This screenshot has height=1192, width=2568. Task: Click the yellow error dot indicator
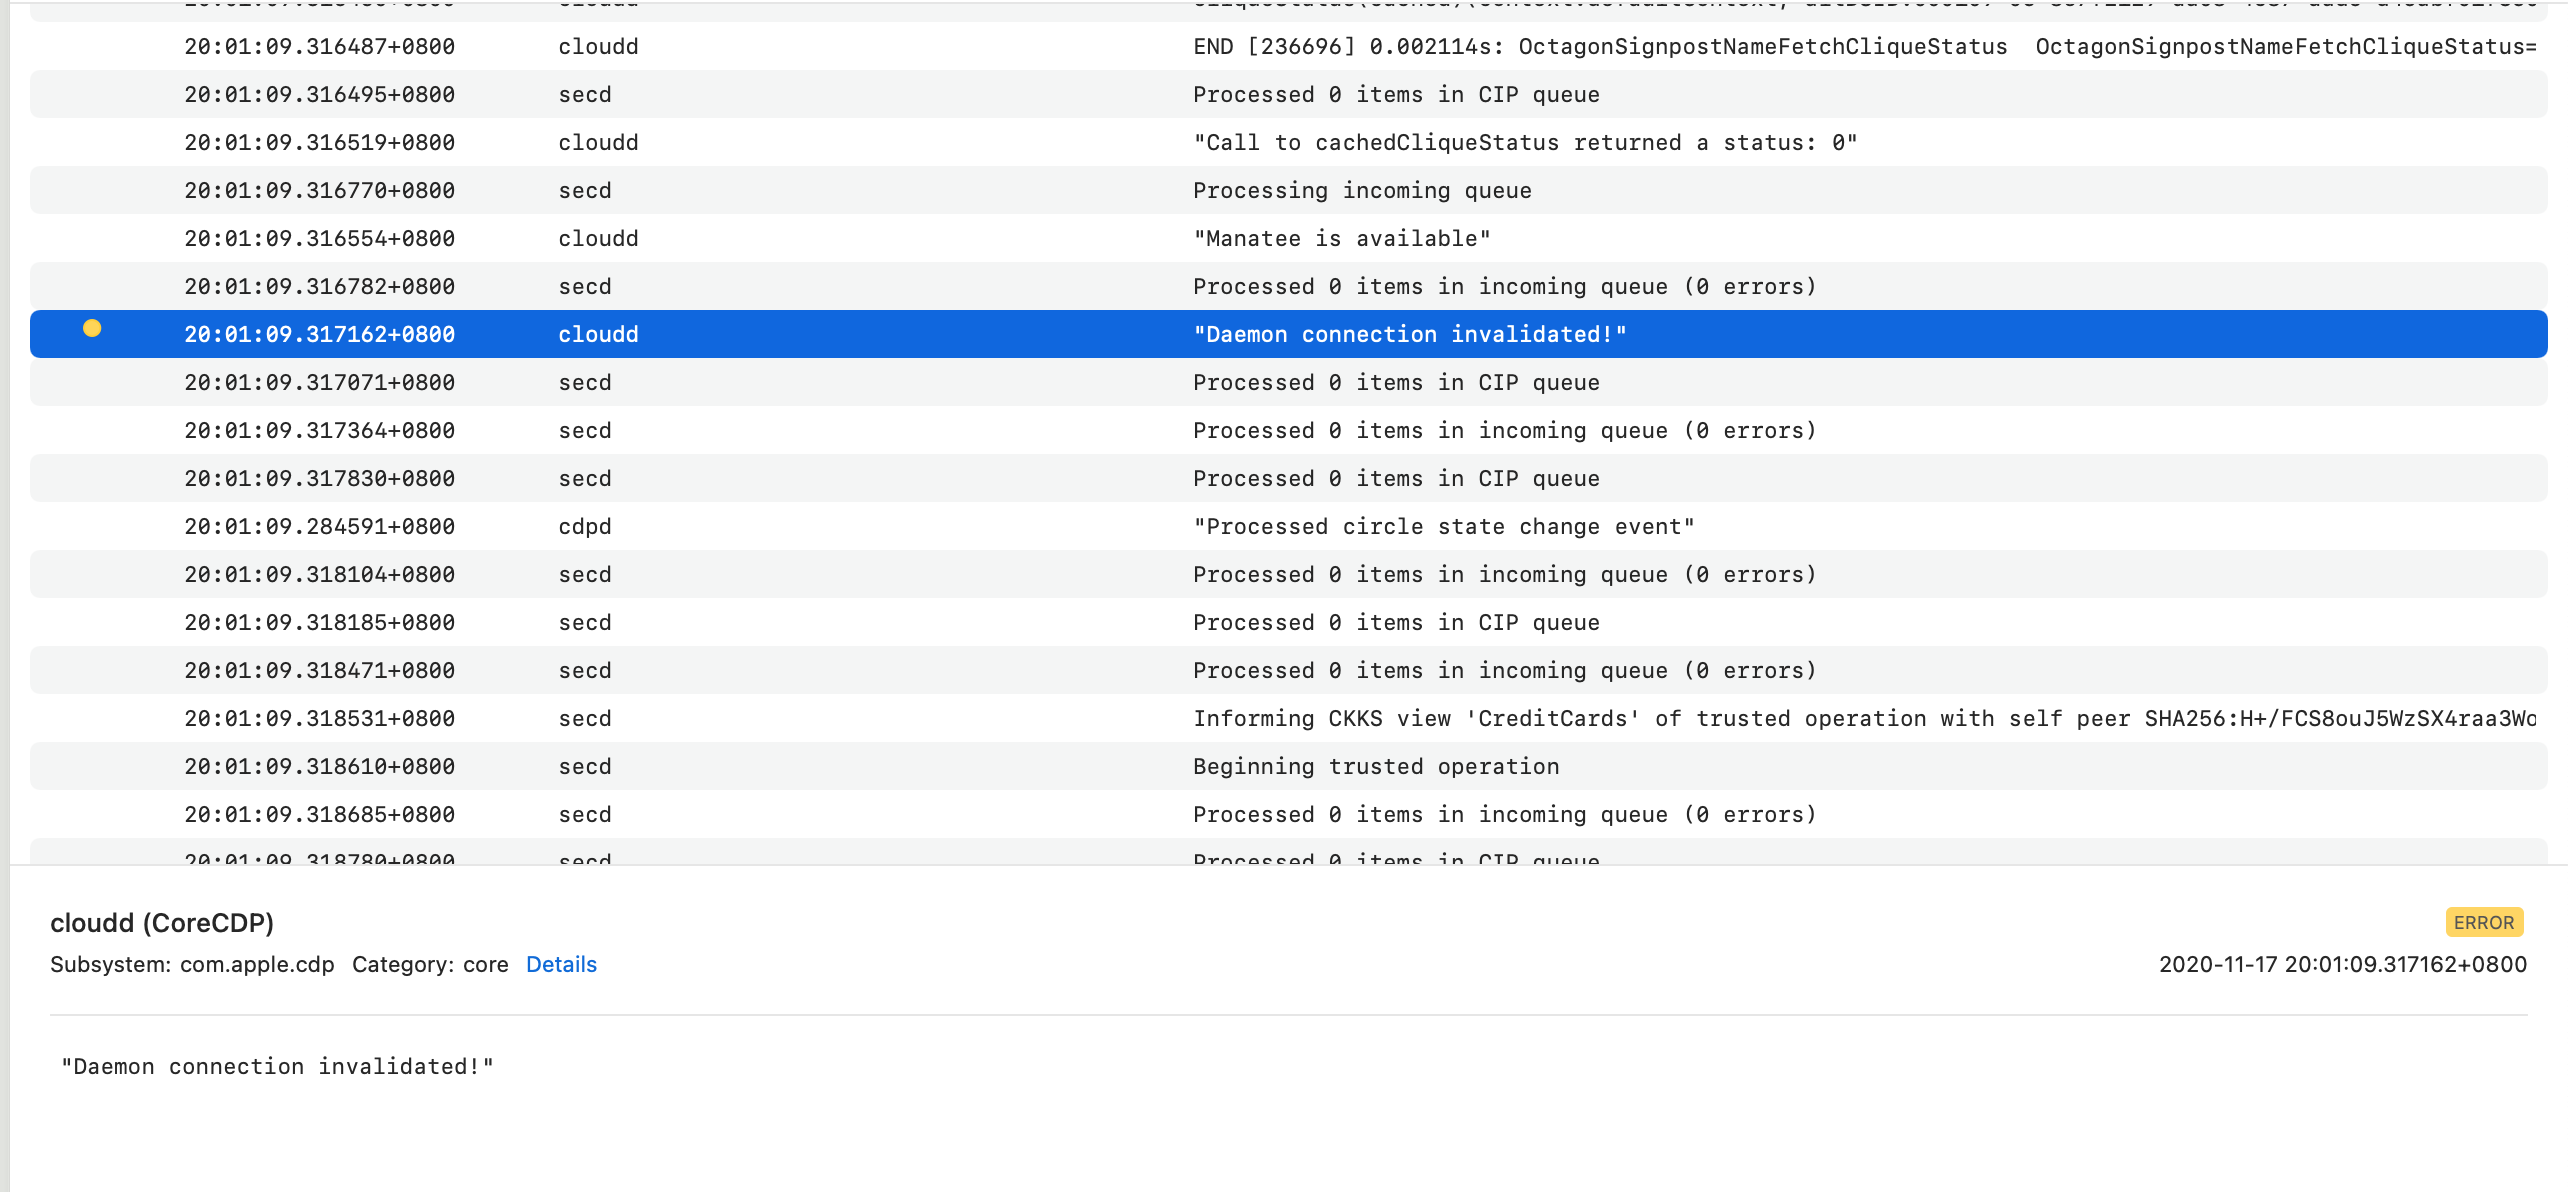92,328
